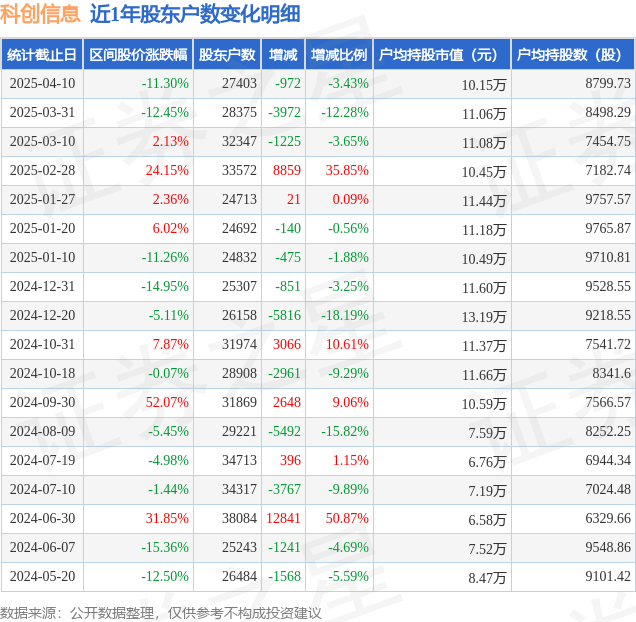
Task: Click the change ratio 0.09%
Action: pyautogui.click(x=350, y=200)
